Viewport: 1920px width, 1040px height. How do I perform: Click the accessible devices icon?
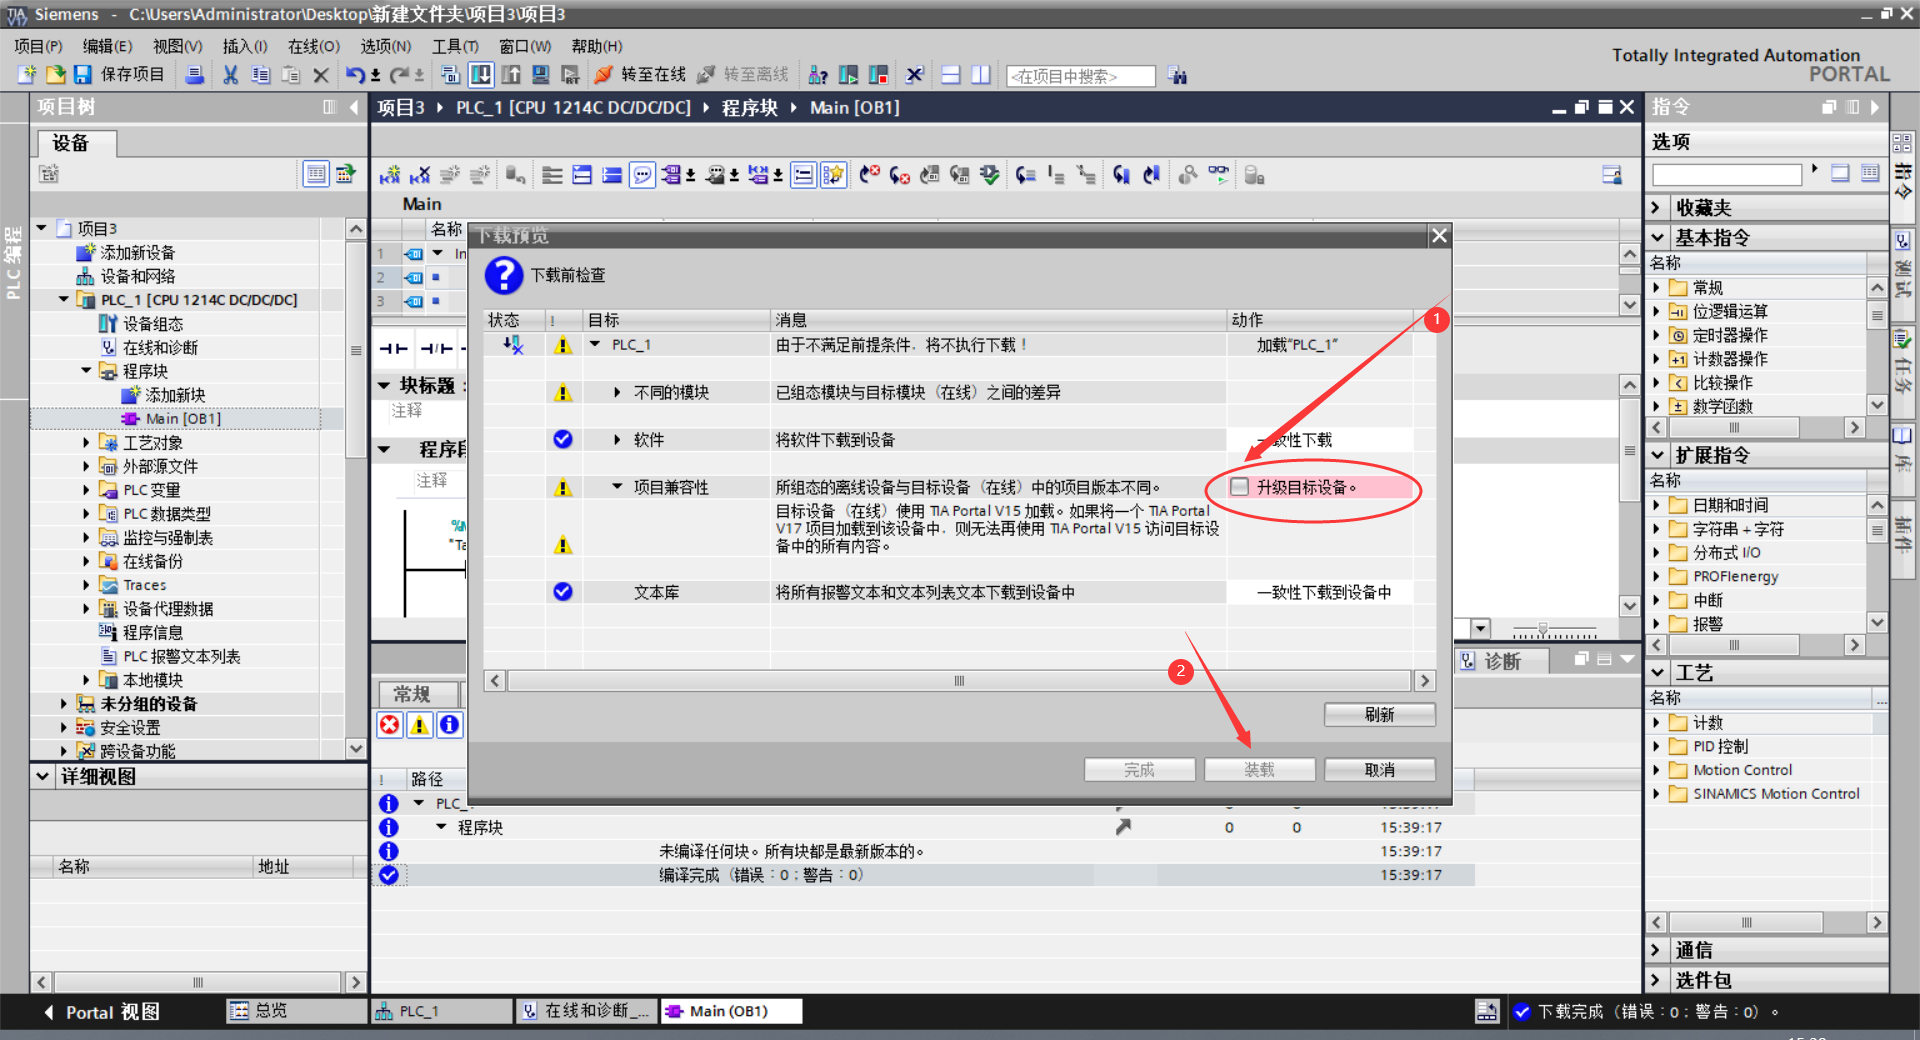[818, 75]
